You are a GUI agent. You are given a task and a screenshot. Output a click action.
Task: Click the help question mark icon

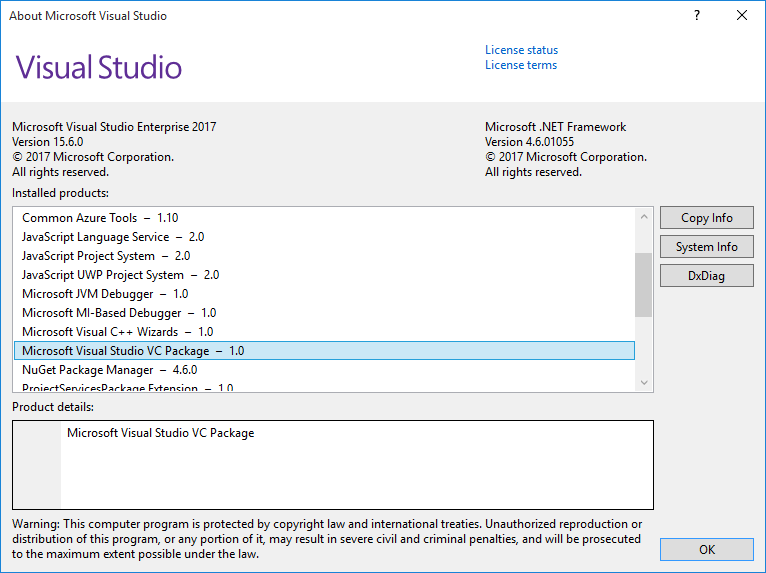click(697, 16)
